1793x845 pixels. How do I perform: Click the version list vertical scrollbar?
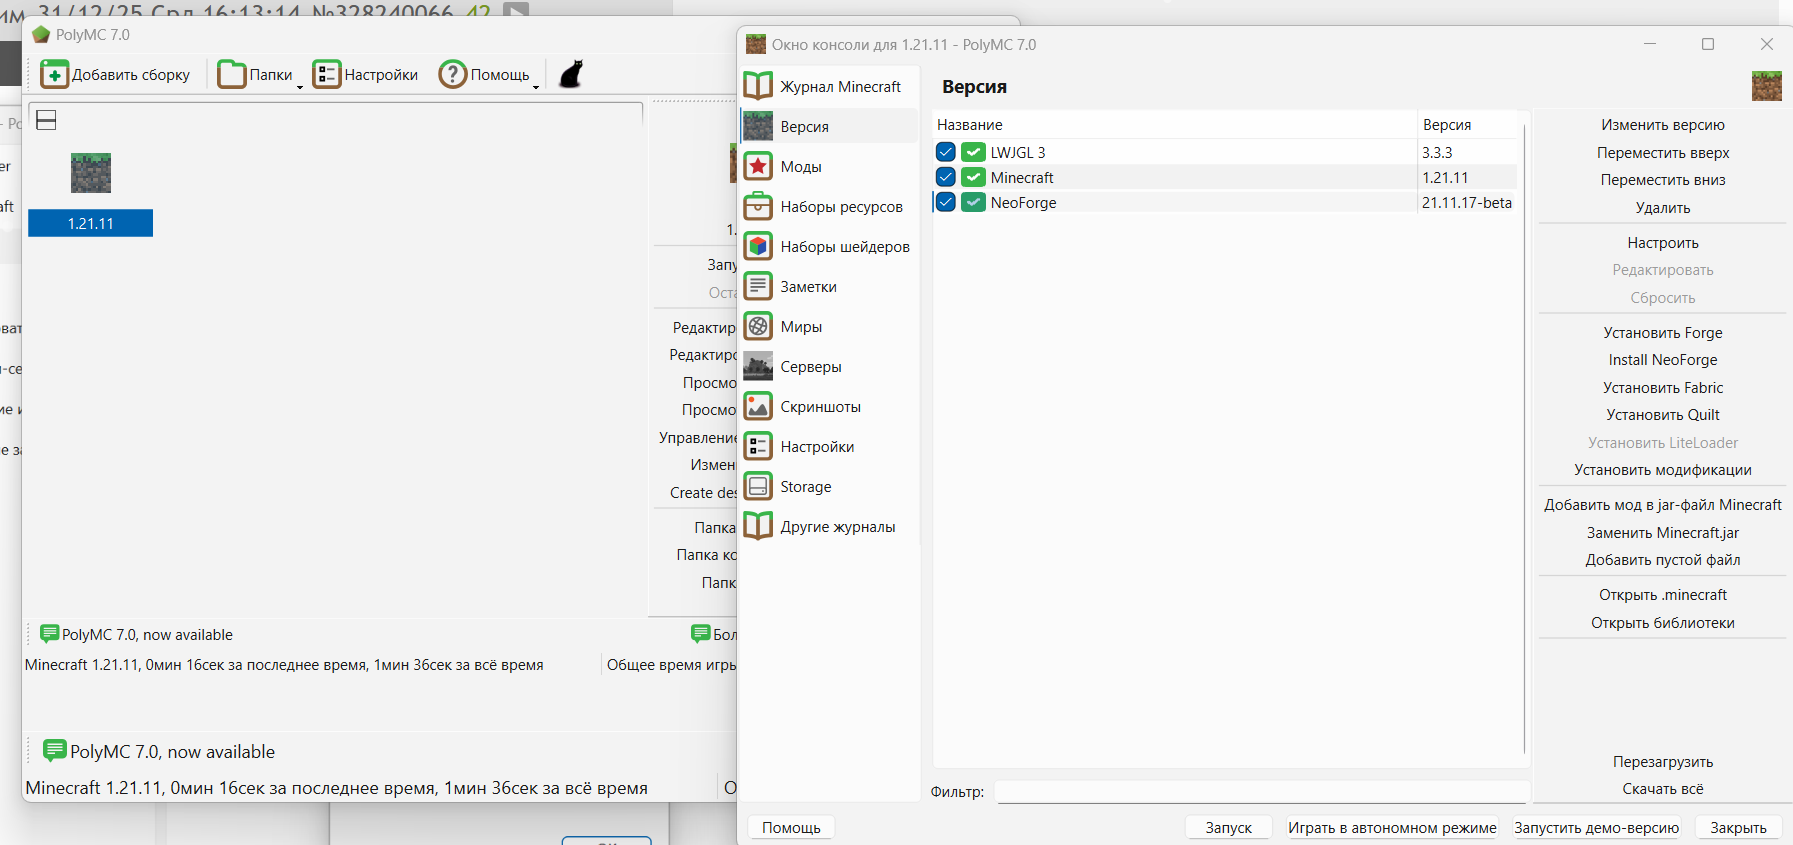[x=1524, y=438]
